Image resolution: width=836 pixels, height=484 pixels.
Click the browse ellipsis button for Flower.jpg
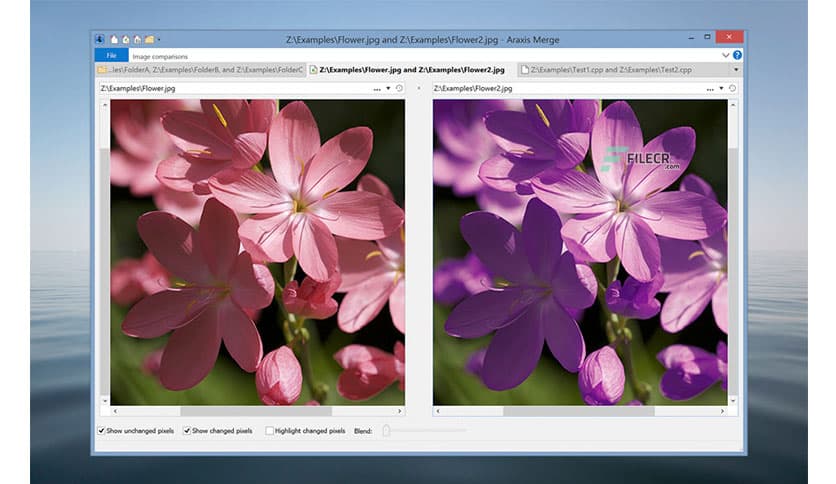click(x=376, y=89)
